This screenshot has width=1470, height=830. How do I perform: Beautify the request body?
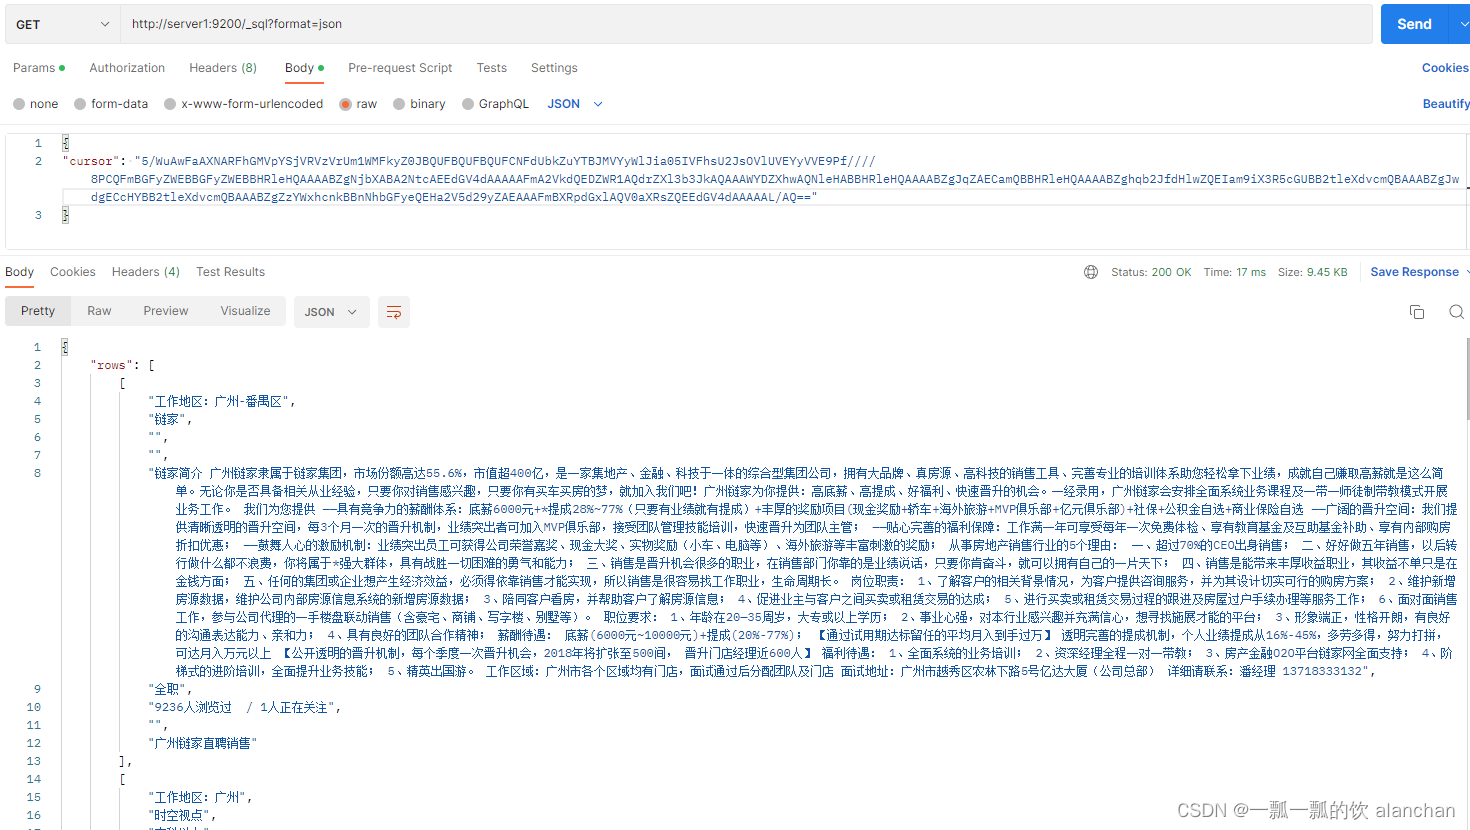click(x=1446, y=104)
